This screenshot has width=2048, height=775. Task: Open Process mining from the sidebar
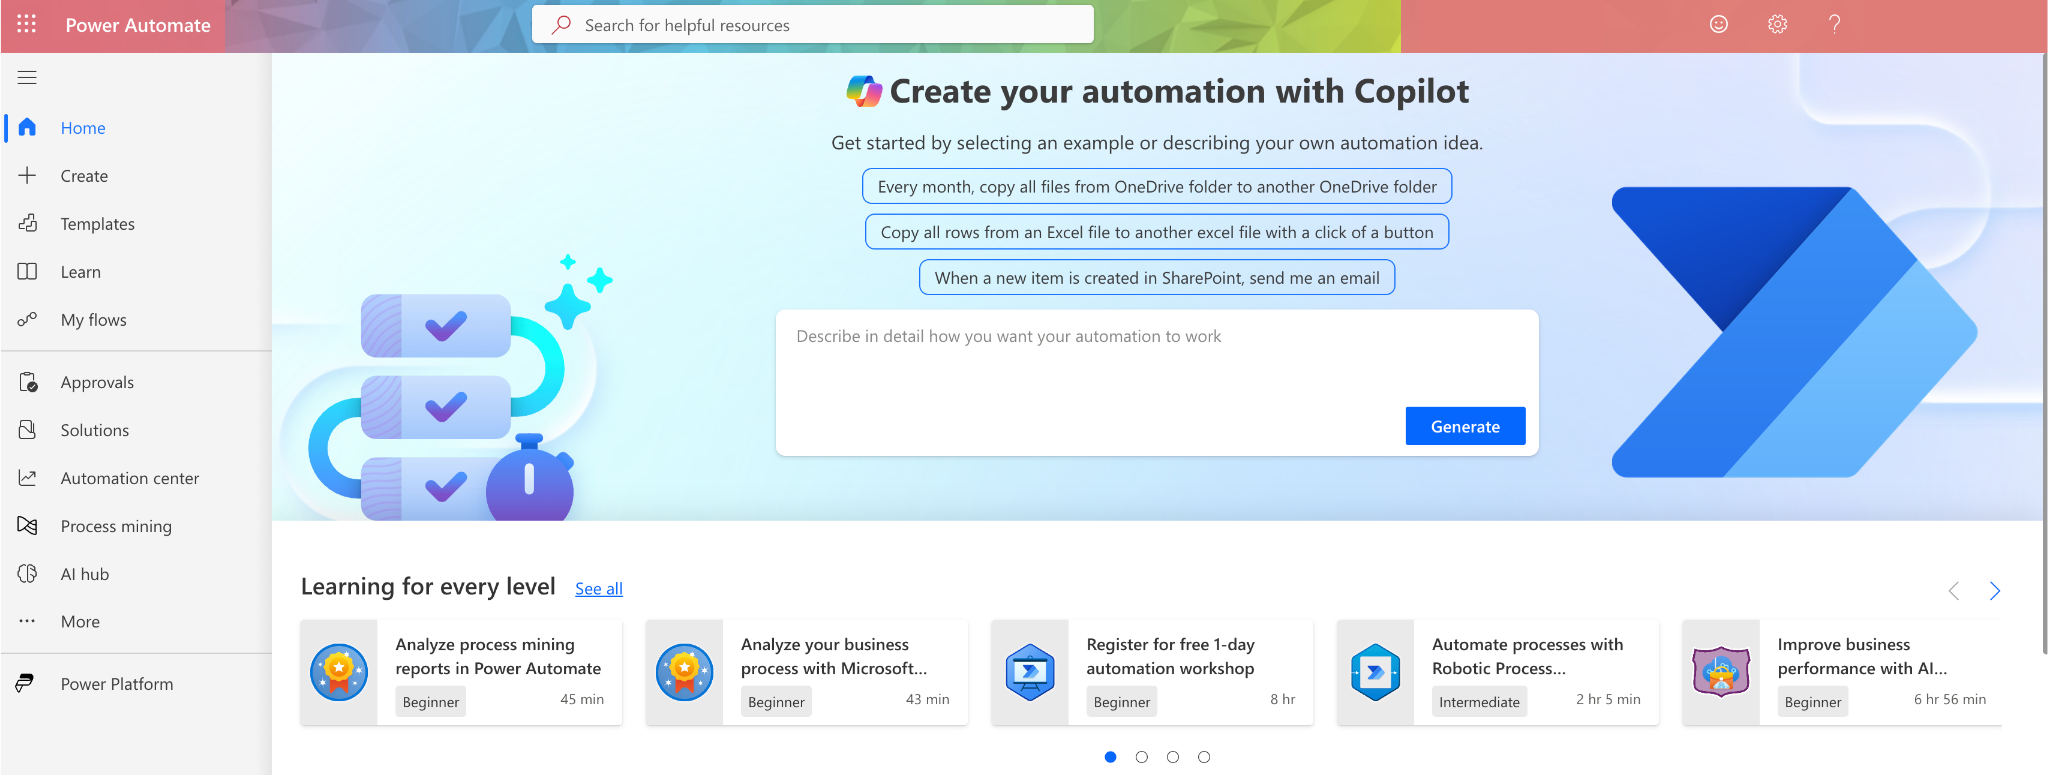click(x=116, y=526)
